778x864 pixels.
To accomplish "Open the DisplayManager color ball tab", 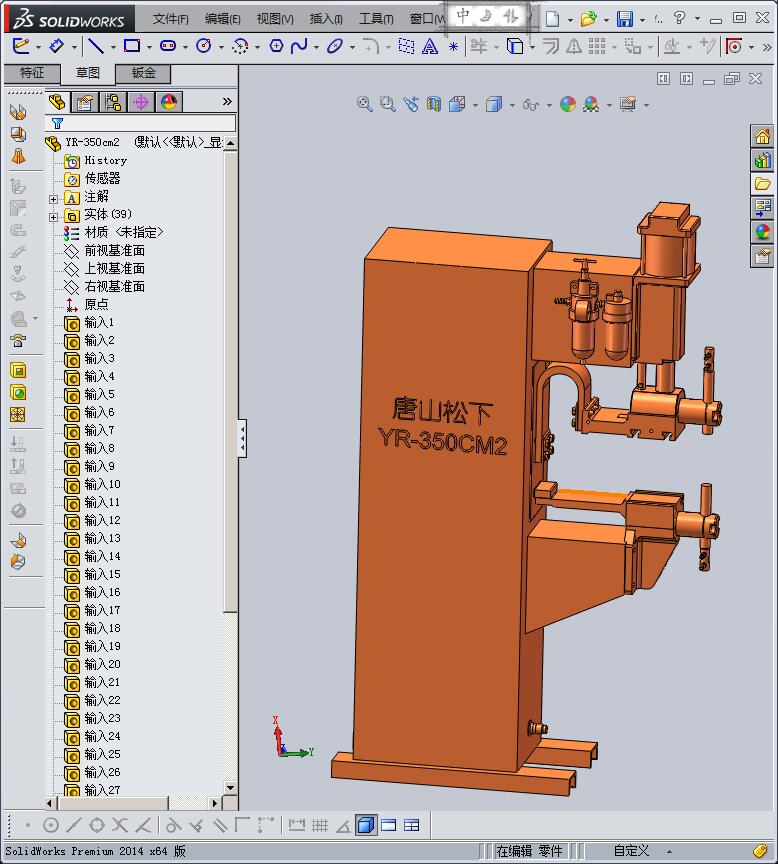I will click(169, 102).
